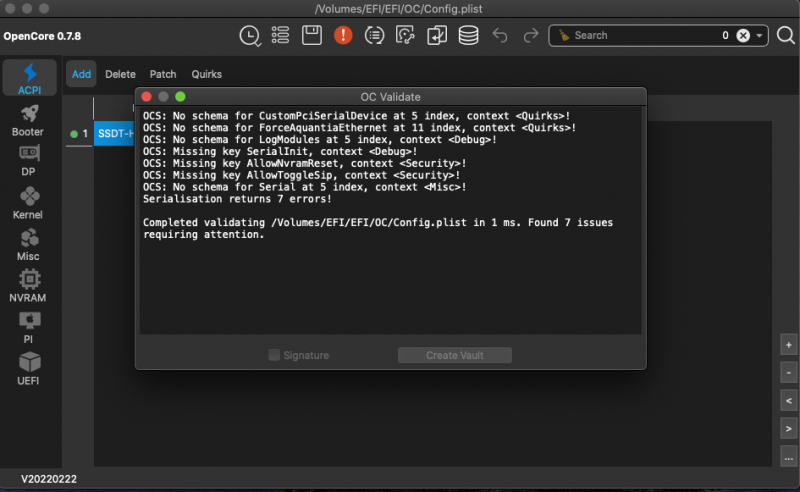Save the config with the floppy disk icon
The width and height of the screenshot is (800, 492).
[312, 35]
